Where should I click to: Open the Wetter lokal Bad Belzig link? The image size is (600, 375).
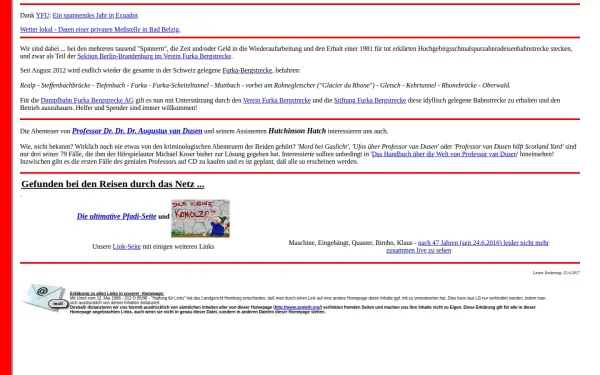pyautogui.click(x=100, y=29)
